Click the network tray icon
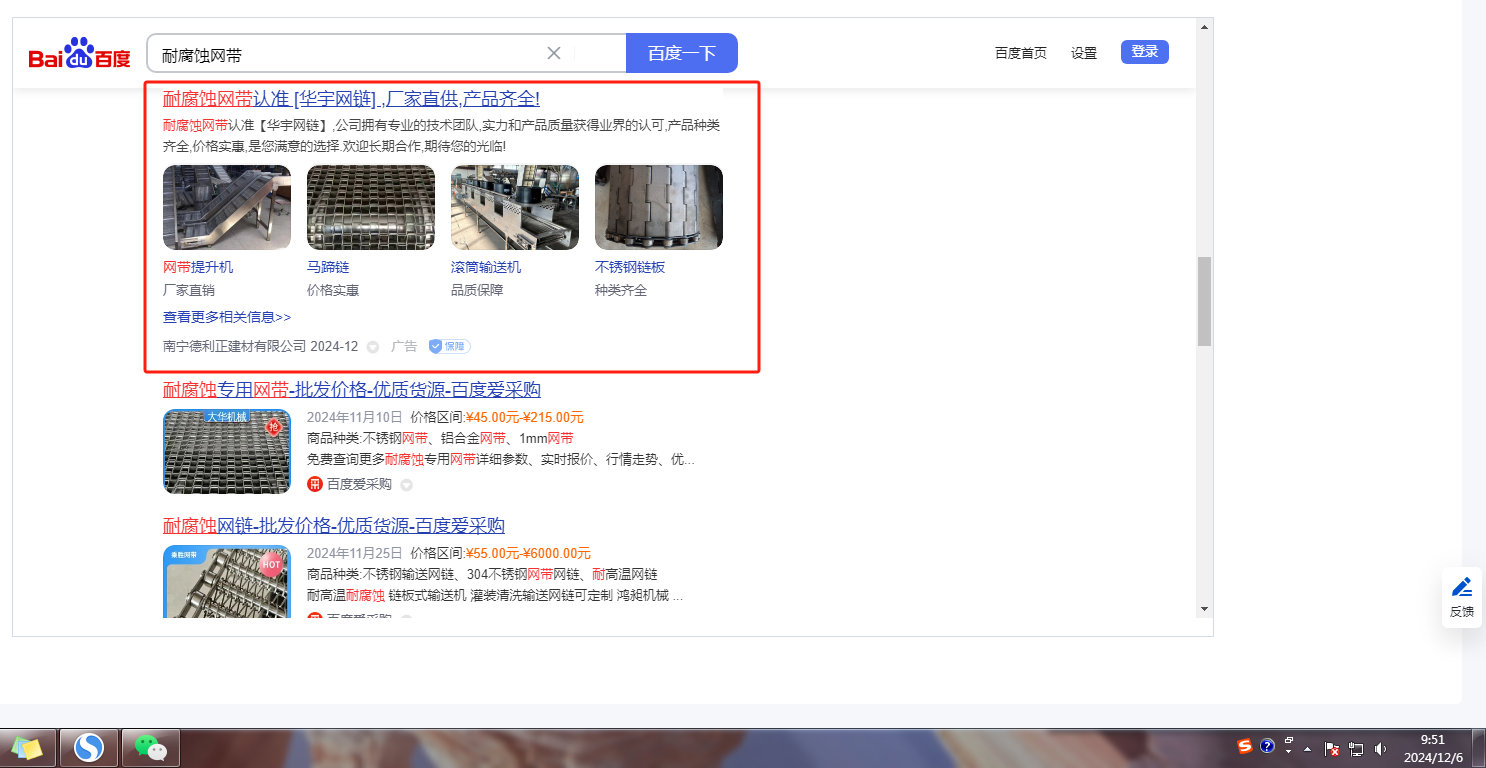The height and width of the screenshot is (768, 1486). (x=1356, y=748)
